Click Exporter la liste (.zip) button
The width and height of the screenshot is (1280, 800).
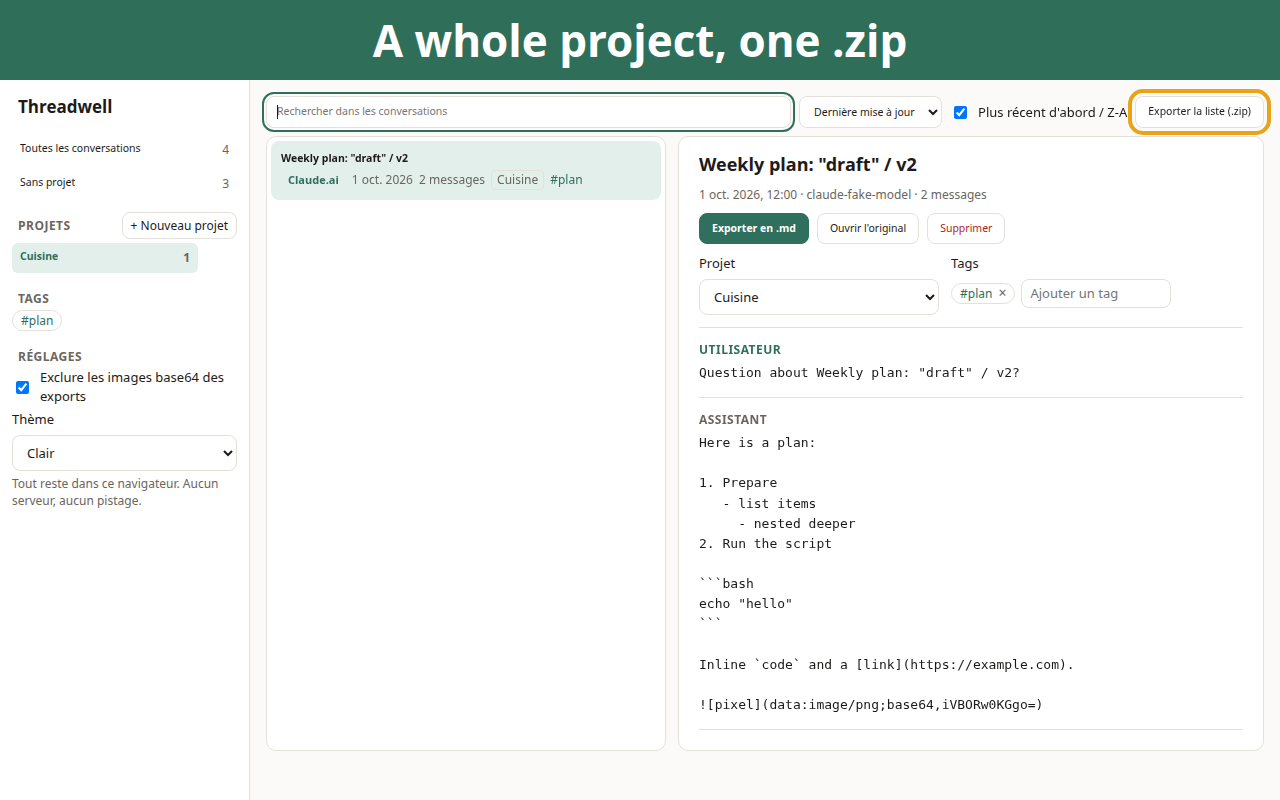(1199, 112)
